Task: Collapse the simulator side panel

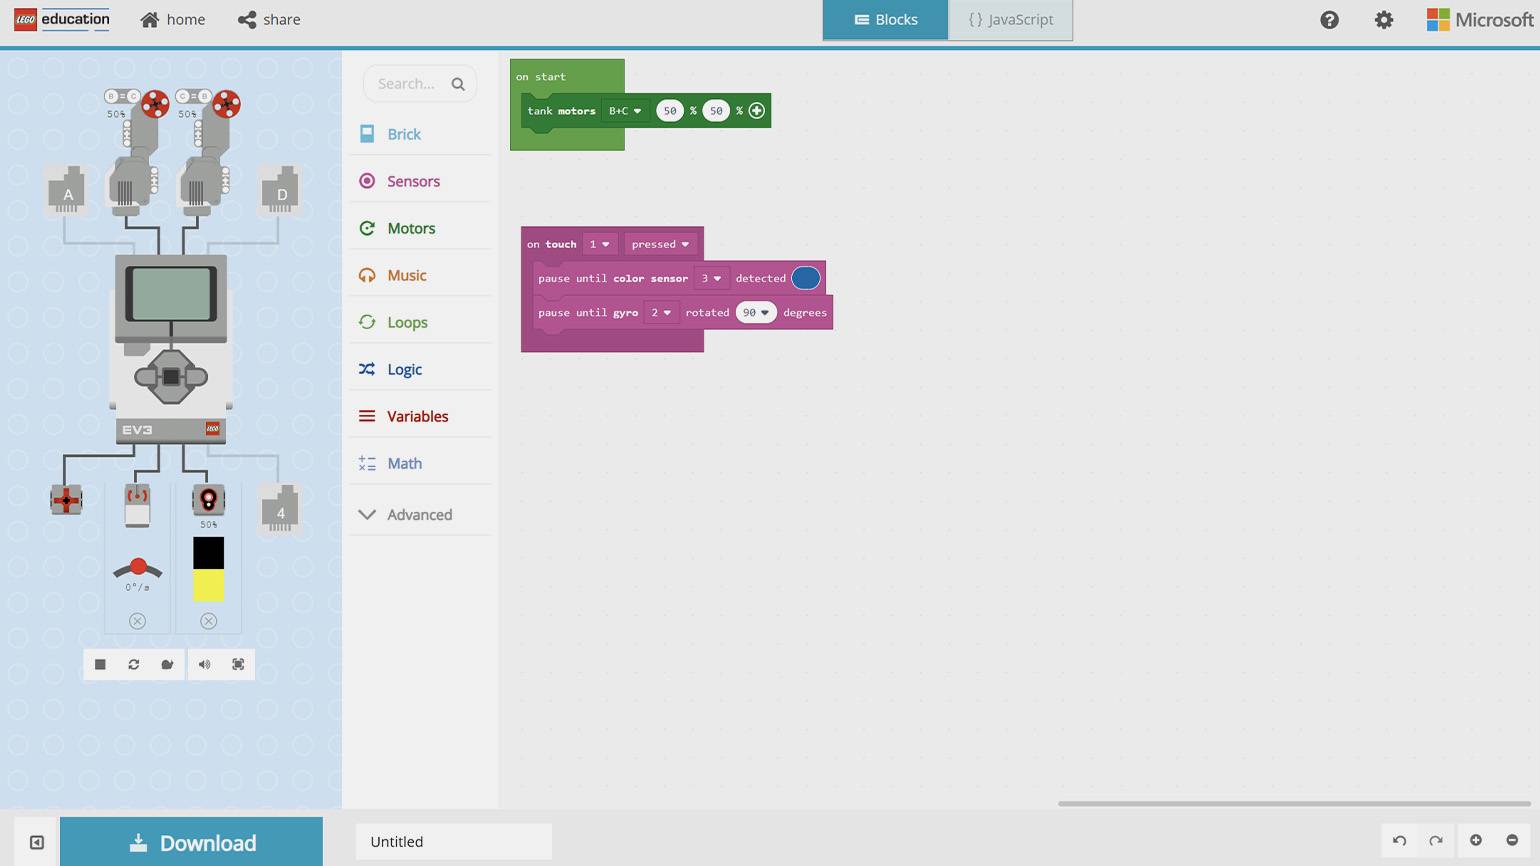Action: [37, 842]
